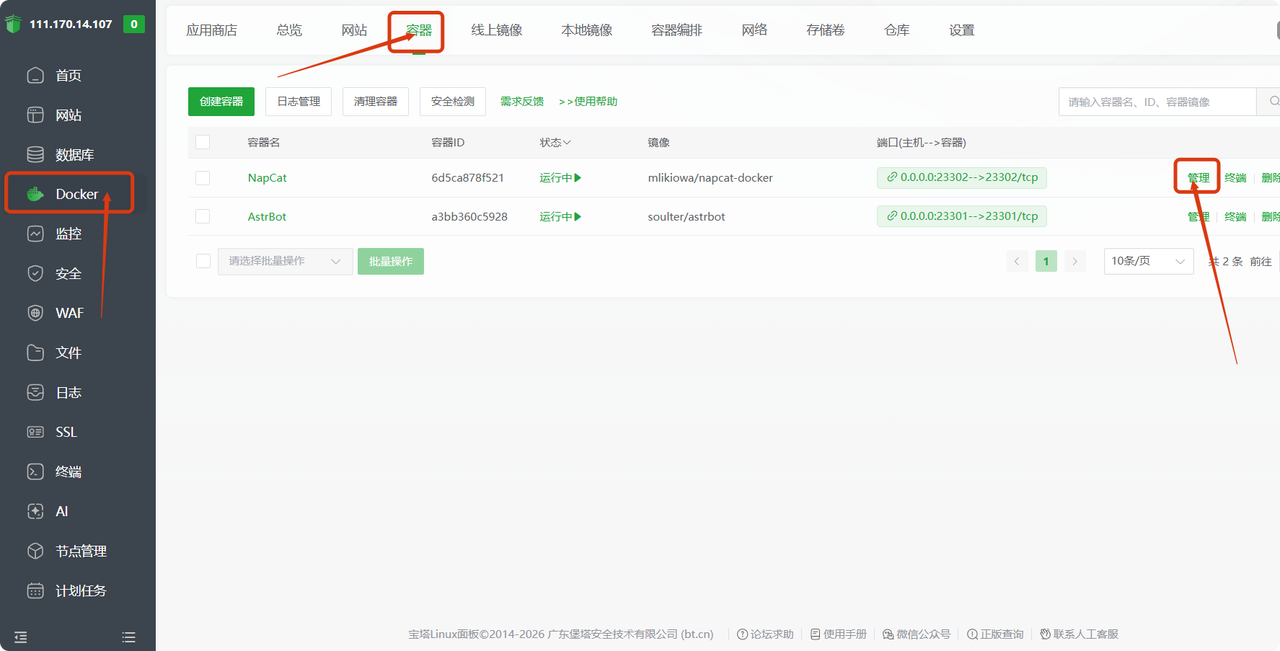Open the >>使用帮助 link

588,101
